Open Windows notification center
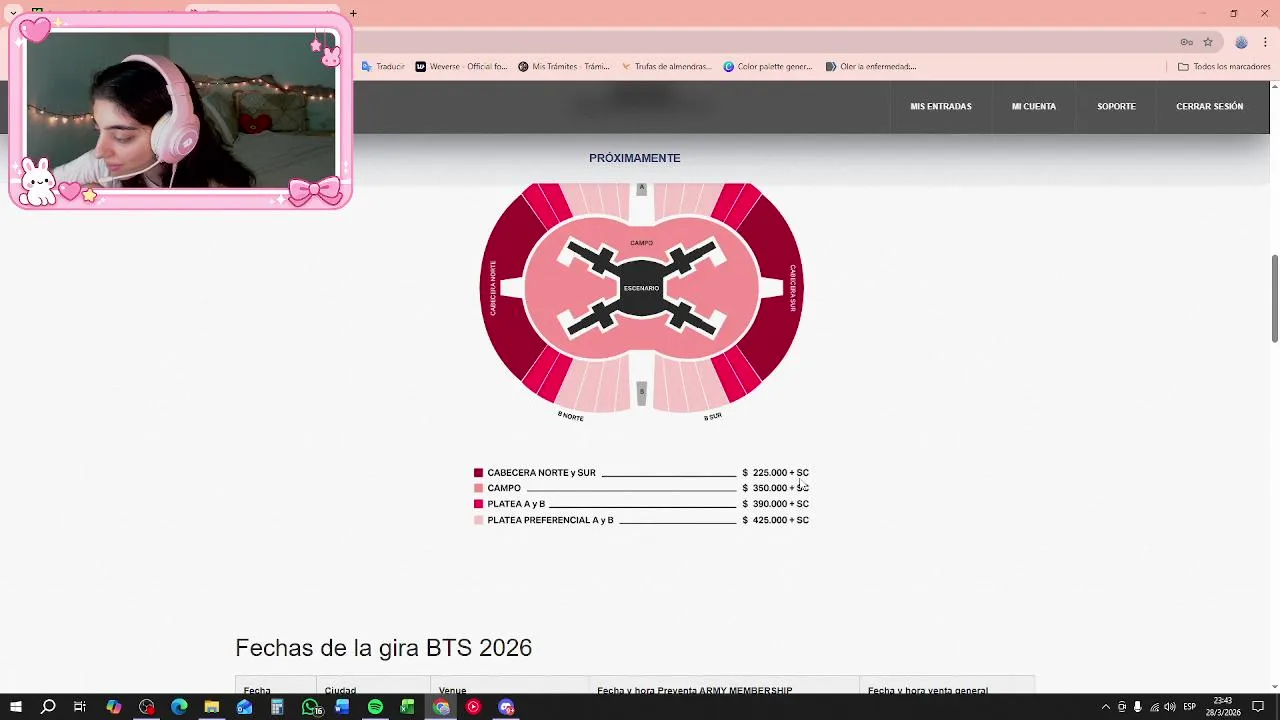 1258,707
